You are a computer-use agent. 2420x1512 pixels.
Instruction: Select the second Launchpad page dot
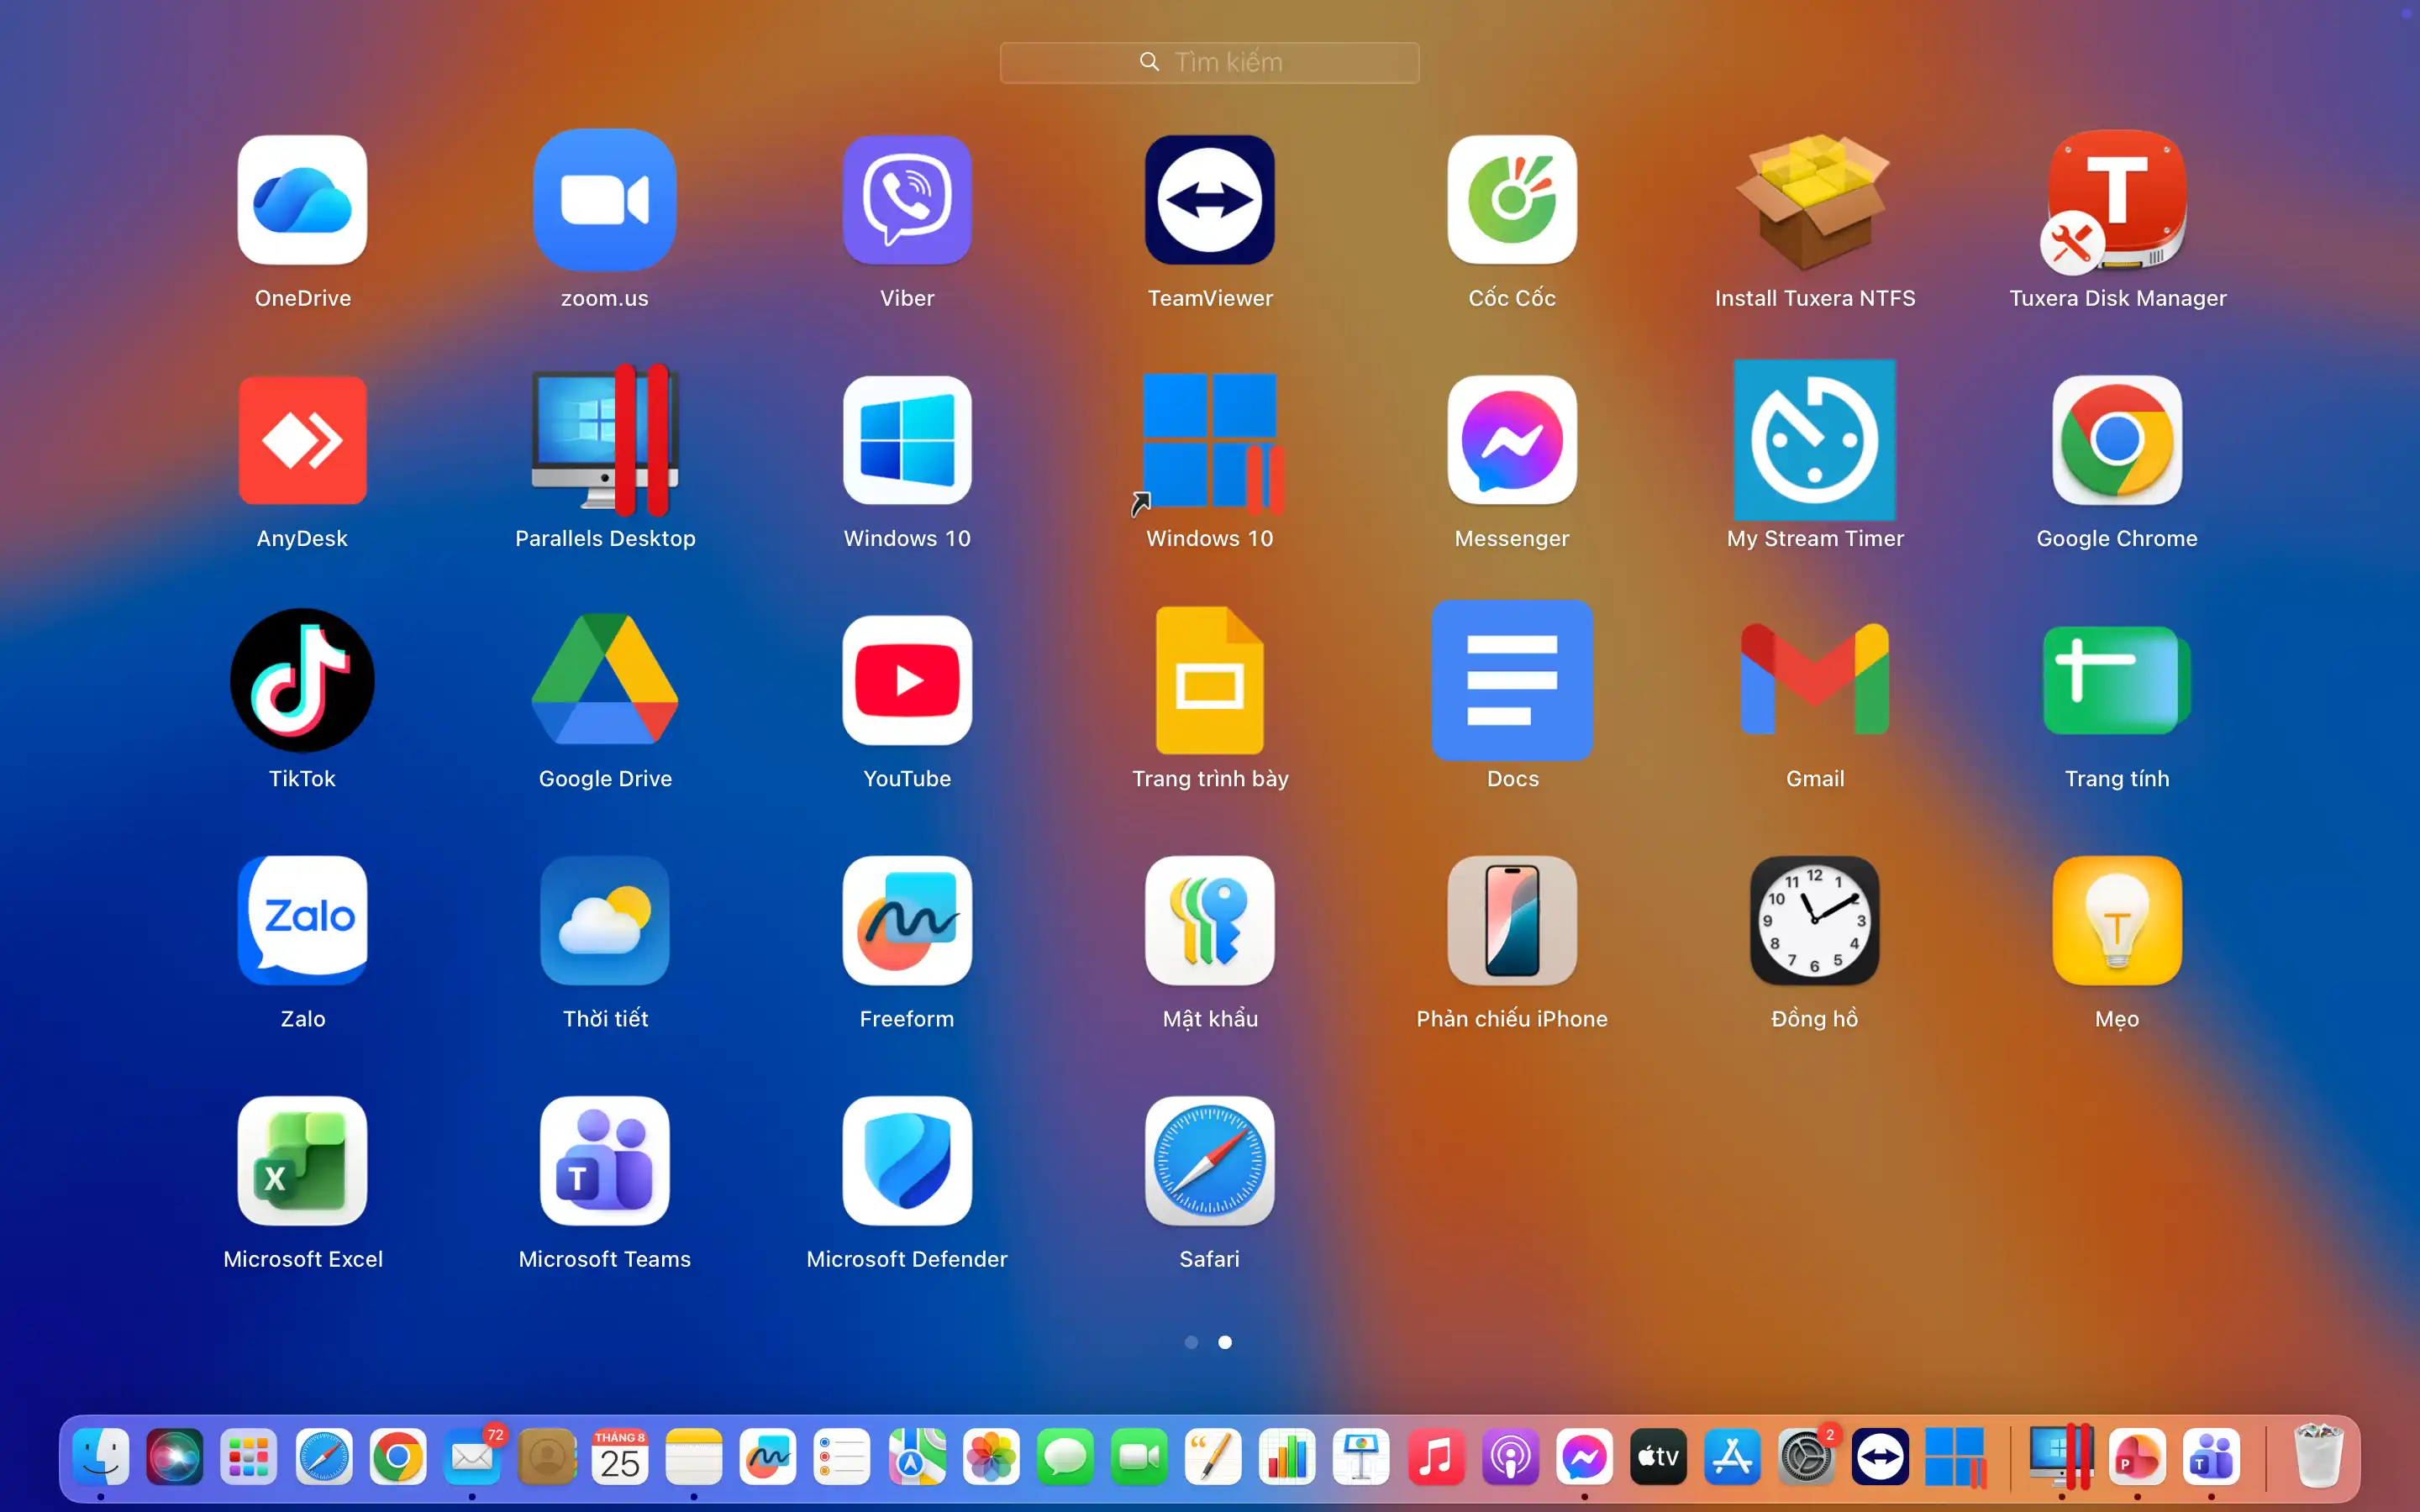click(1225, 1342)
